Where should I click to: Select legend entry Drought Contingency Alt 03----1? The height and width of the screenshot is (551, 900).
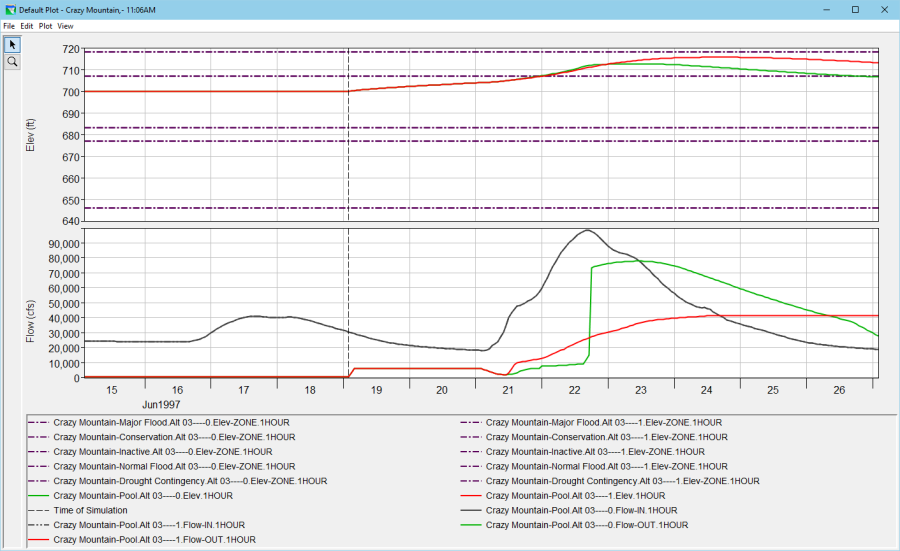[x=610, y=481]
